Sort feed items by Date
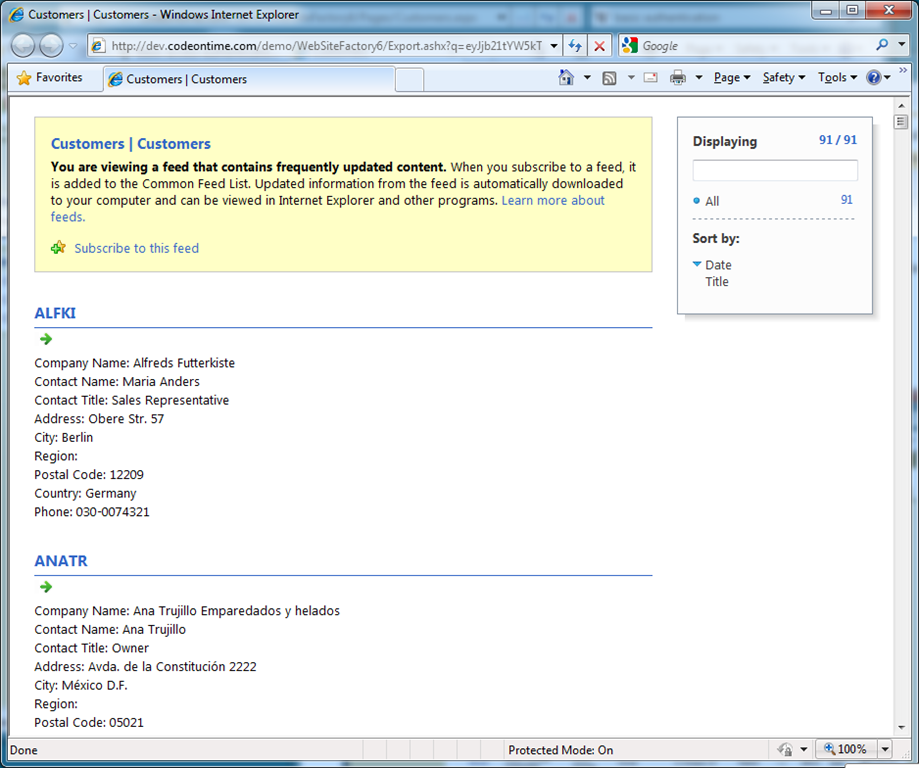Viewport: 919px width, 768px height. click(718, 265)
